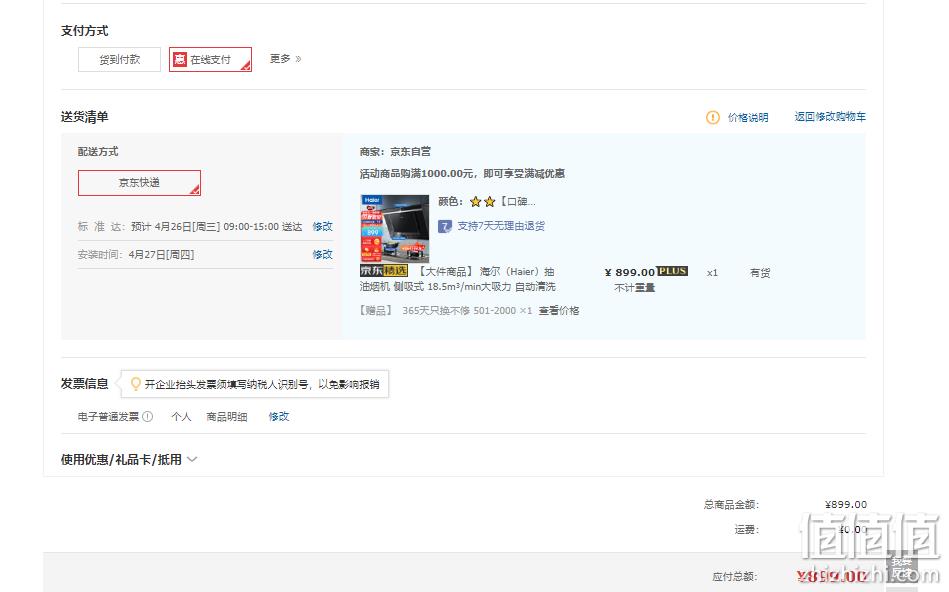Click the 电子普通发票 invoice type text
The width and height of the screenshot is (949, 592).
[108, 416]
